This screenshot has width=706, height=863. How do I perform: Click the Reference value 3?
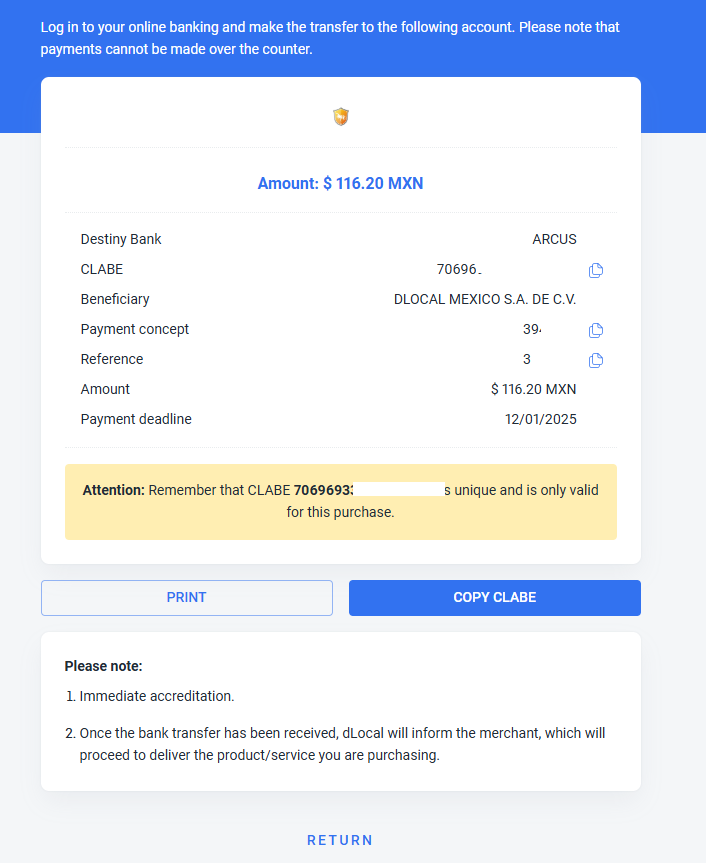(x=527, y=359)
